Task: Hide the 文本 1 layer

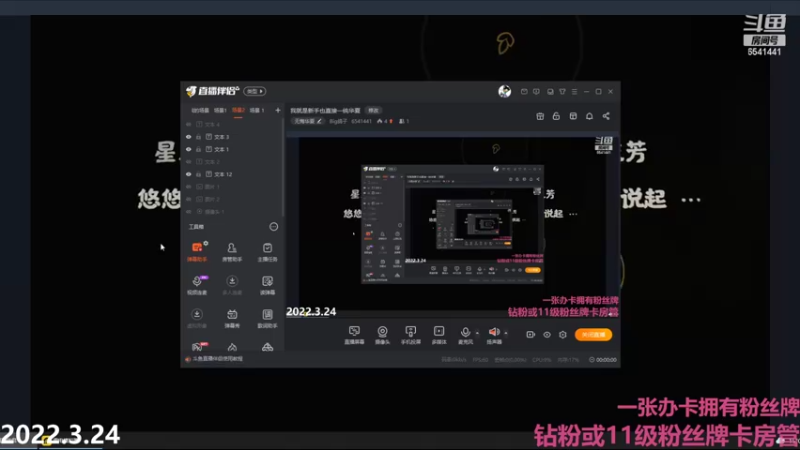Action: coord(188,149)
